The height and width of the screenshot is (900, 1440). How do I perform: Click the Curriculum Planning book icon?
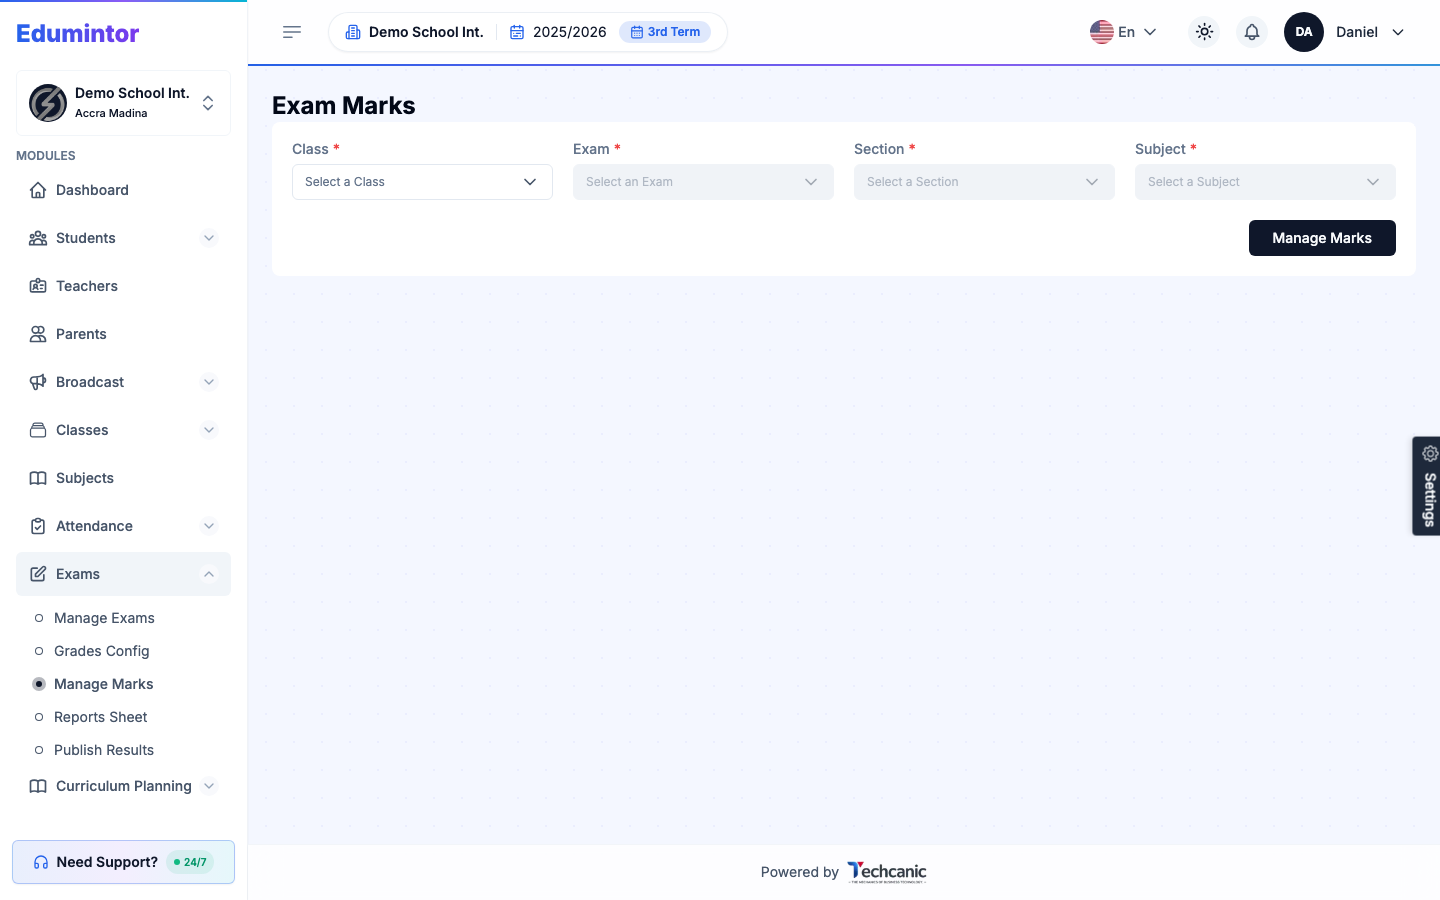38,786
